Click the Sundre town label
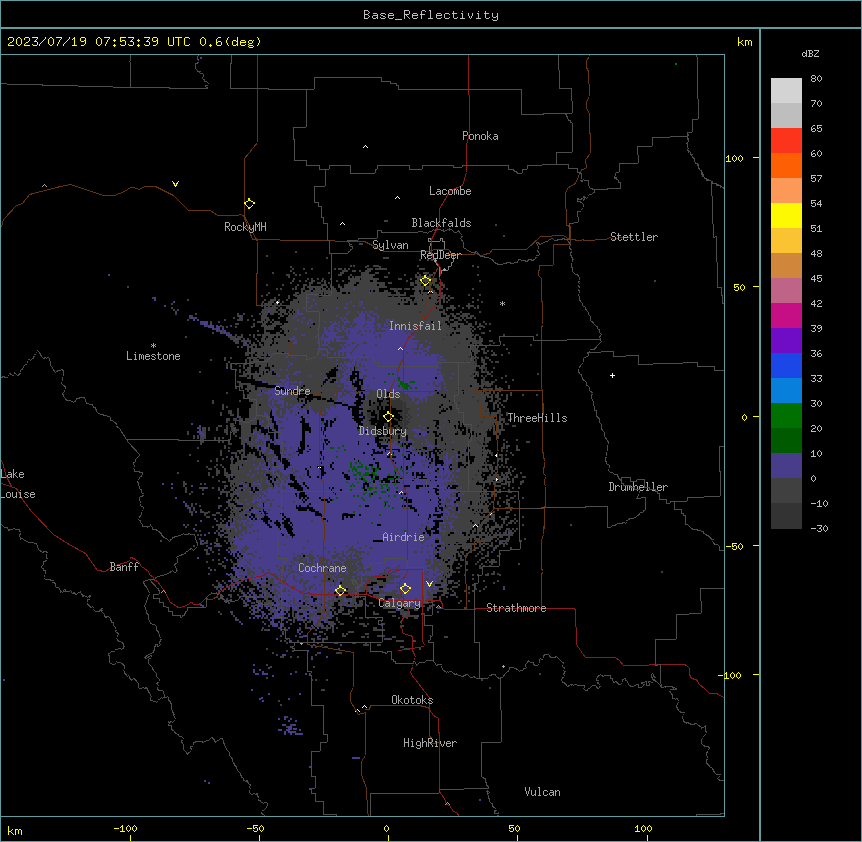 click(x=292, y=391)
